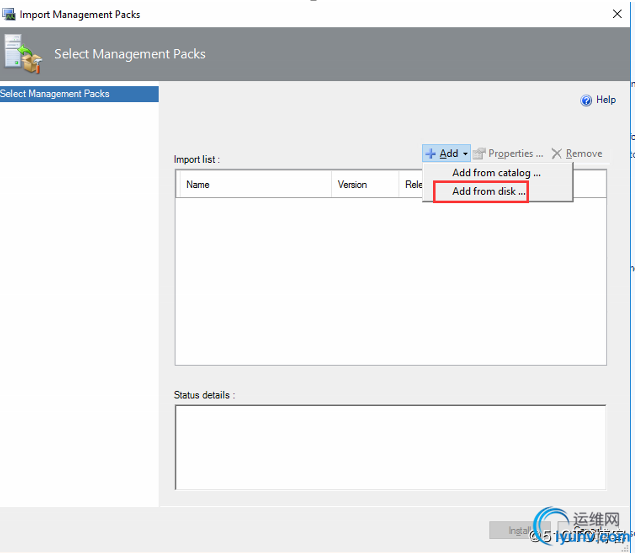Click the Properties icon in toolbar
The width and height of the screenshot is (636, 553).
pos(479,153)
